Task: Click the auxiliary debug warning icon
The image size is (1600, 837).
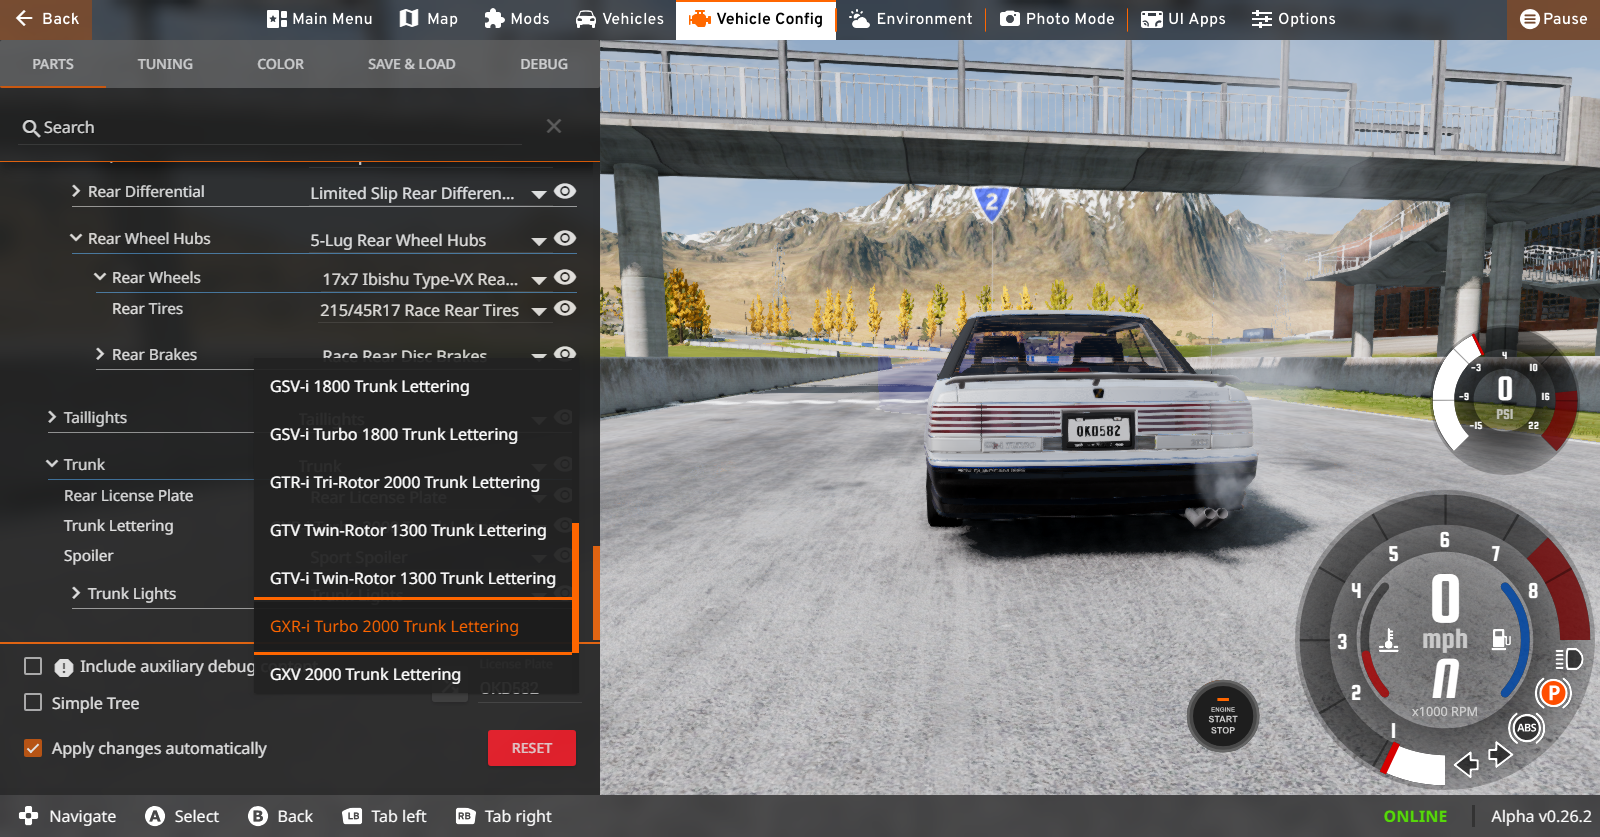Action: 64,667
